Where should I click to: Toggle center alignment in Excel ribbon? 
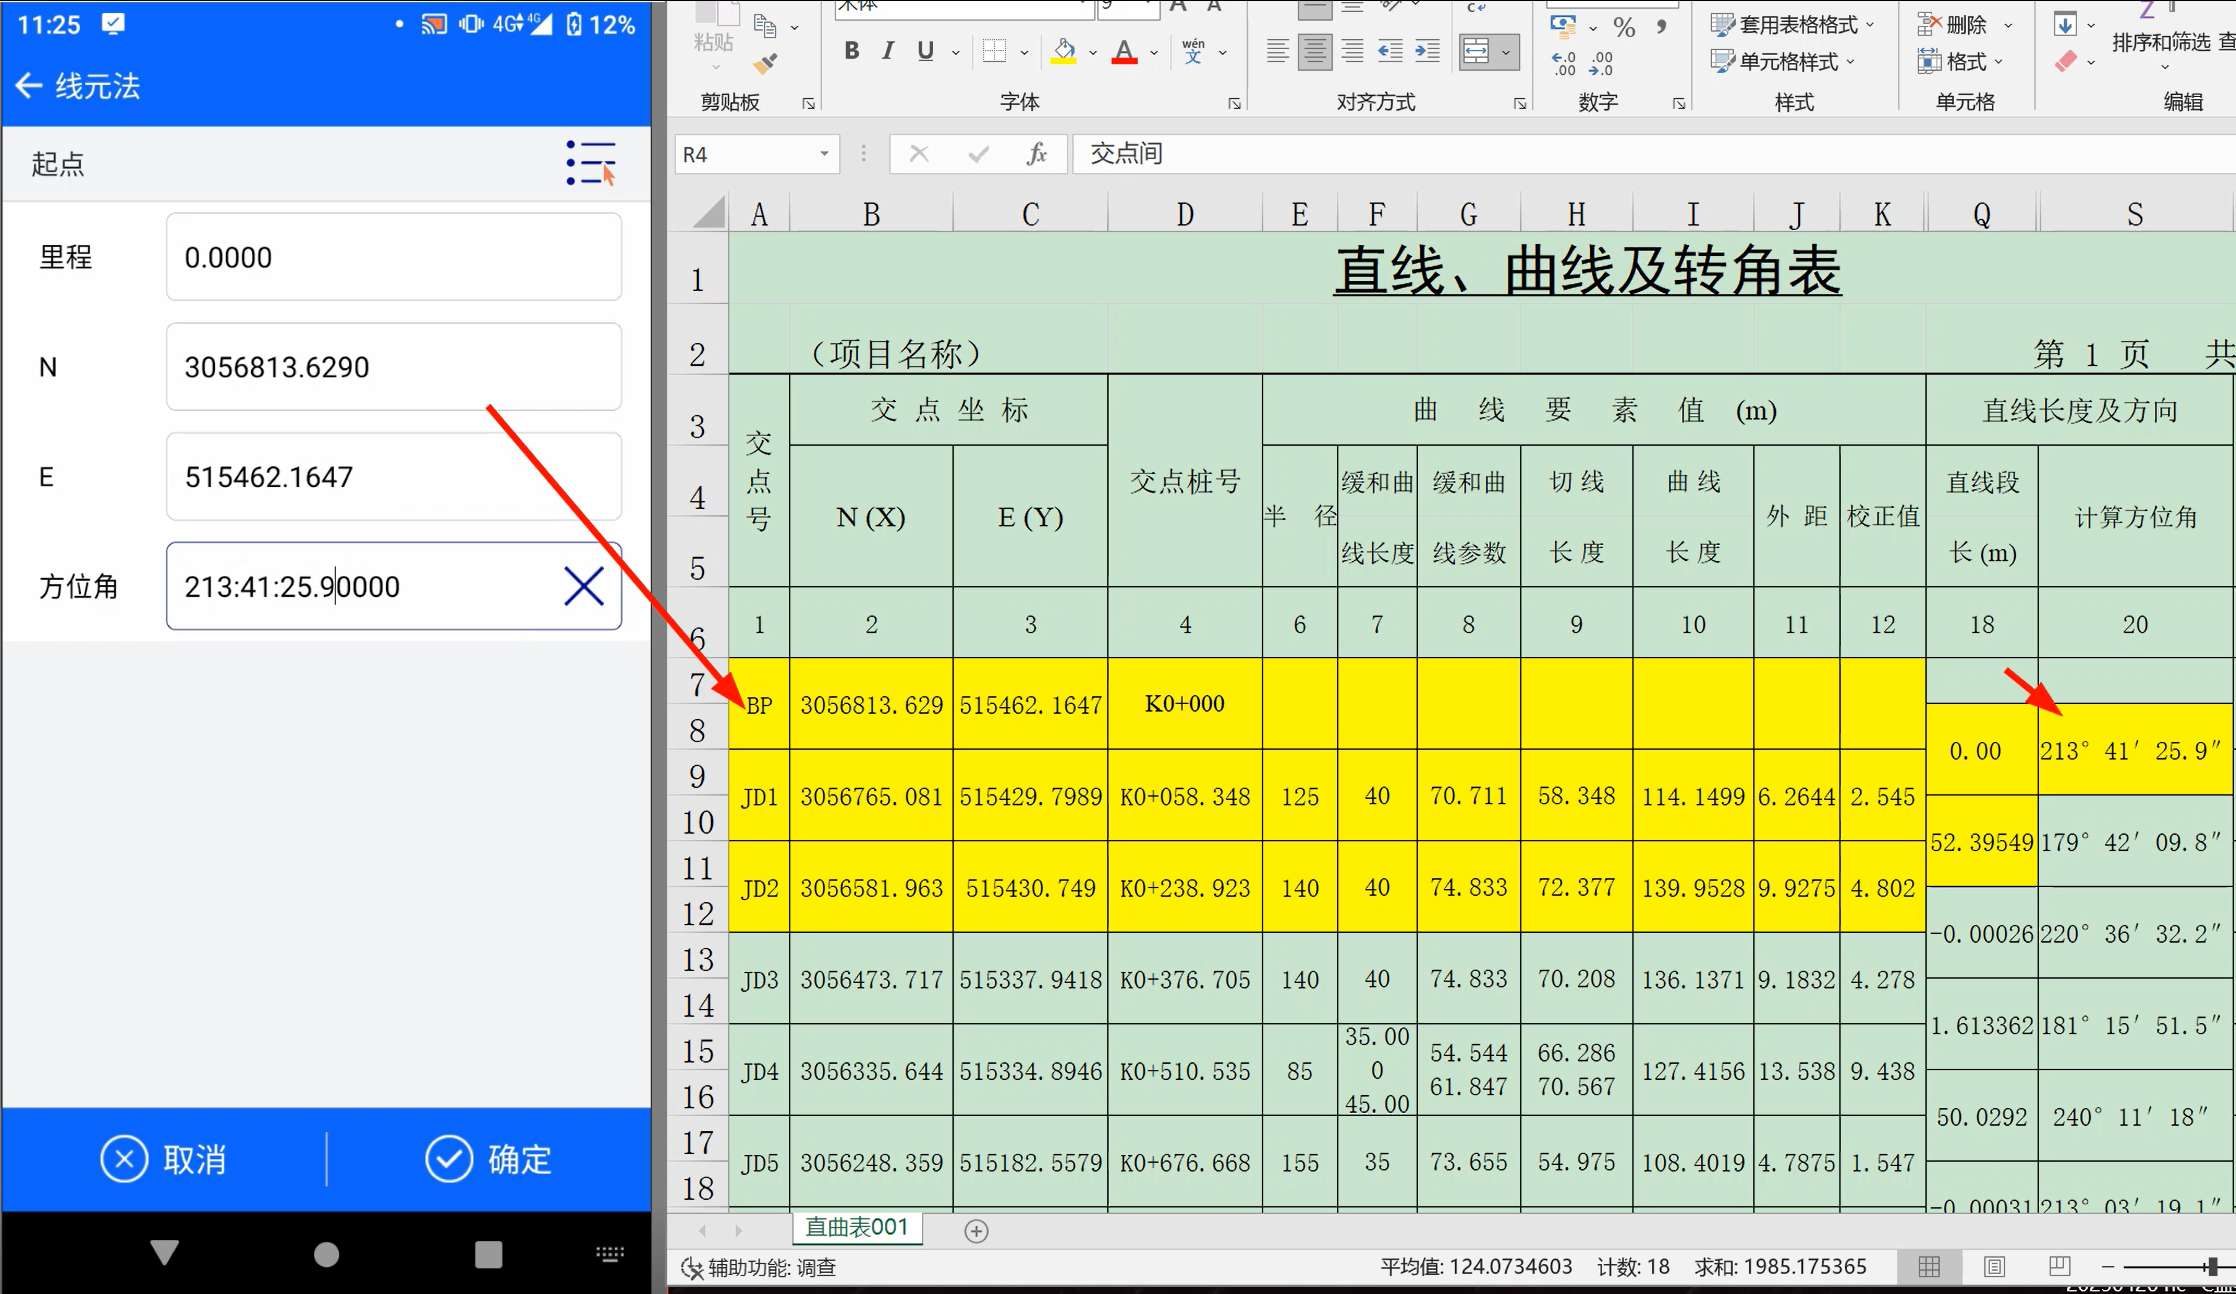(x=1315, y=51)
